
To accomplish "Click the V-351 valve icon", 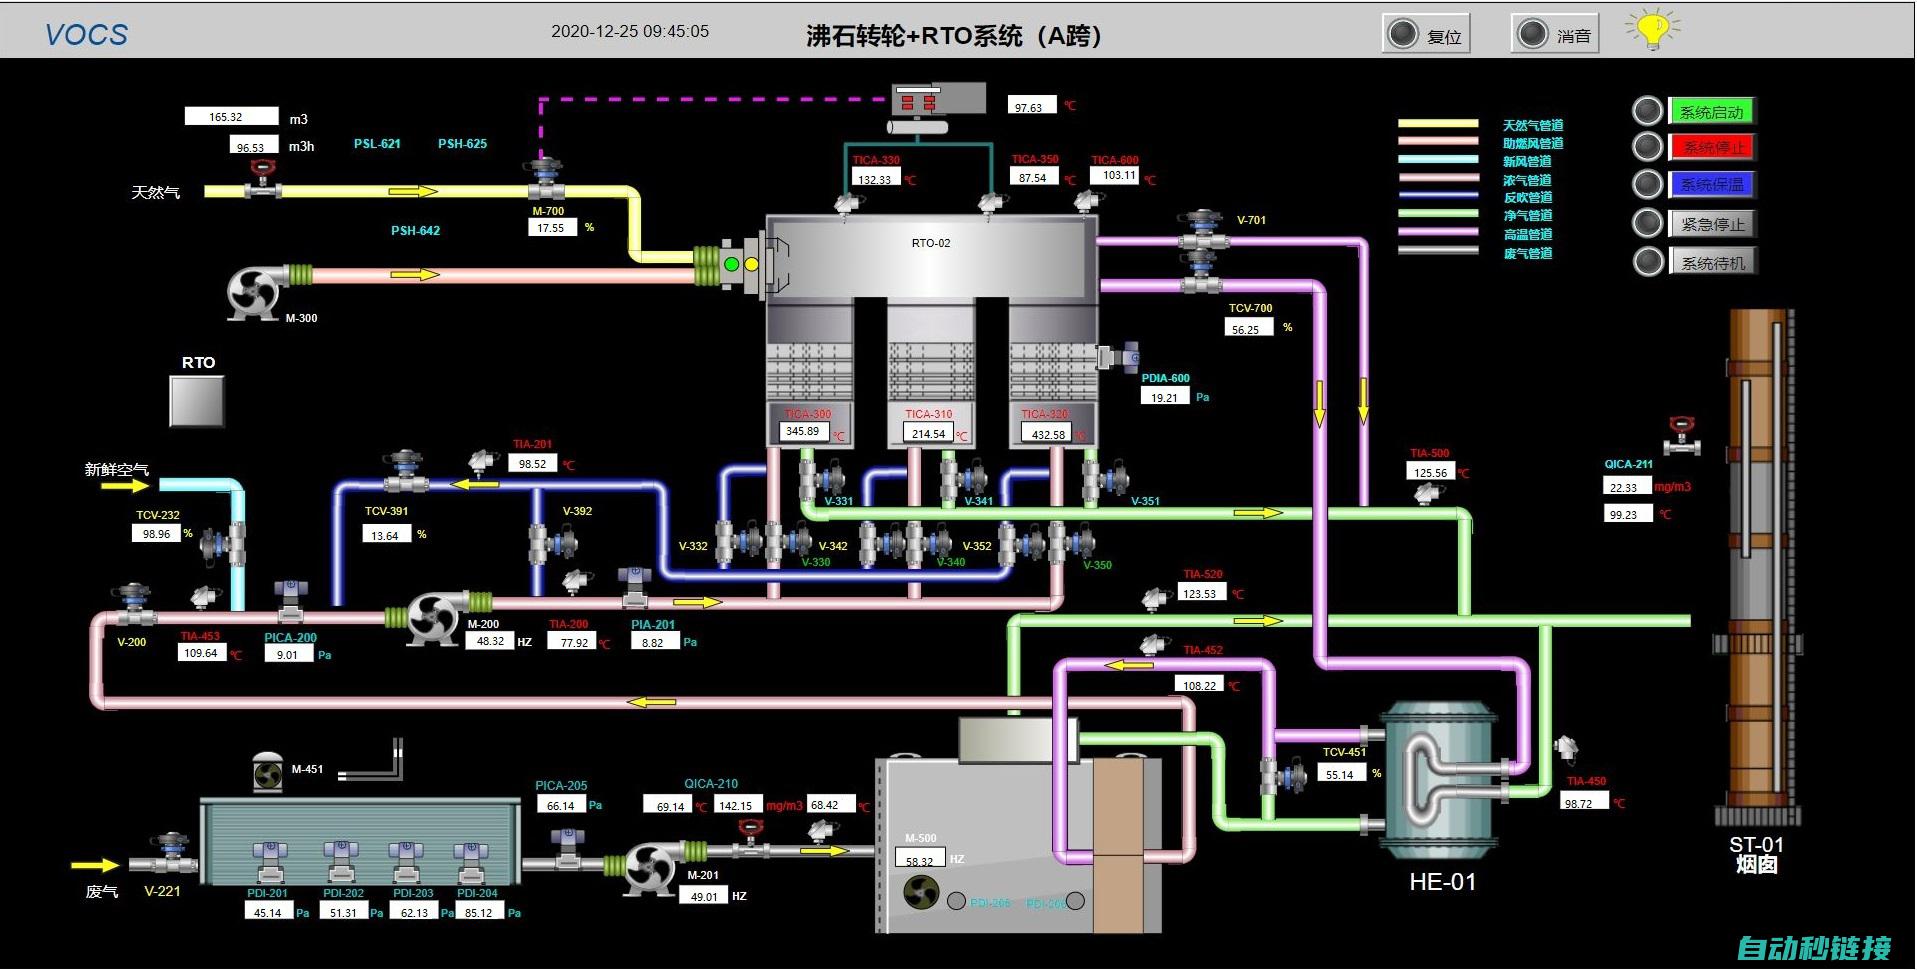I will 1107,478.
